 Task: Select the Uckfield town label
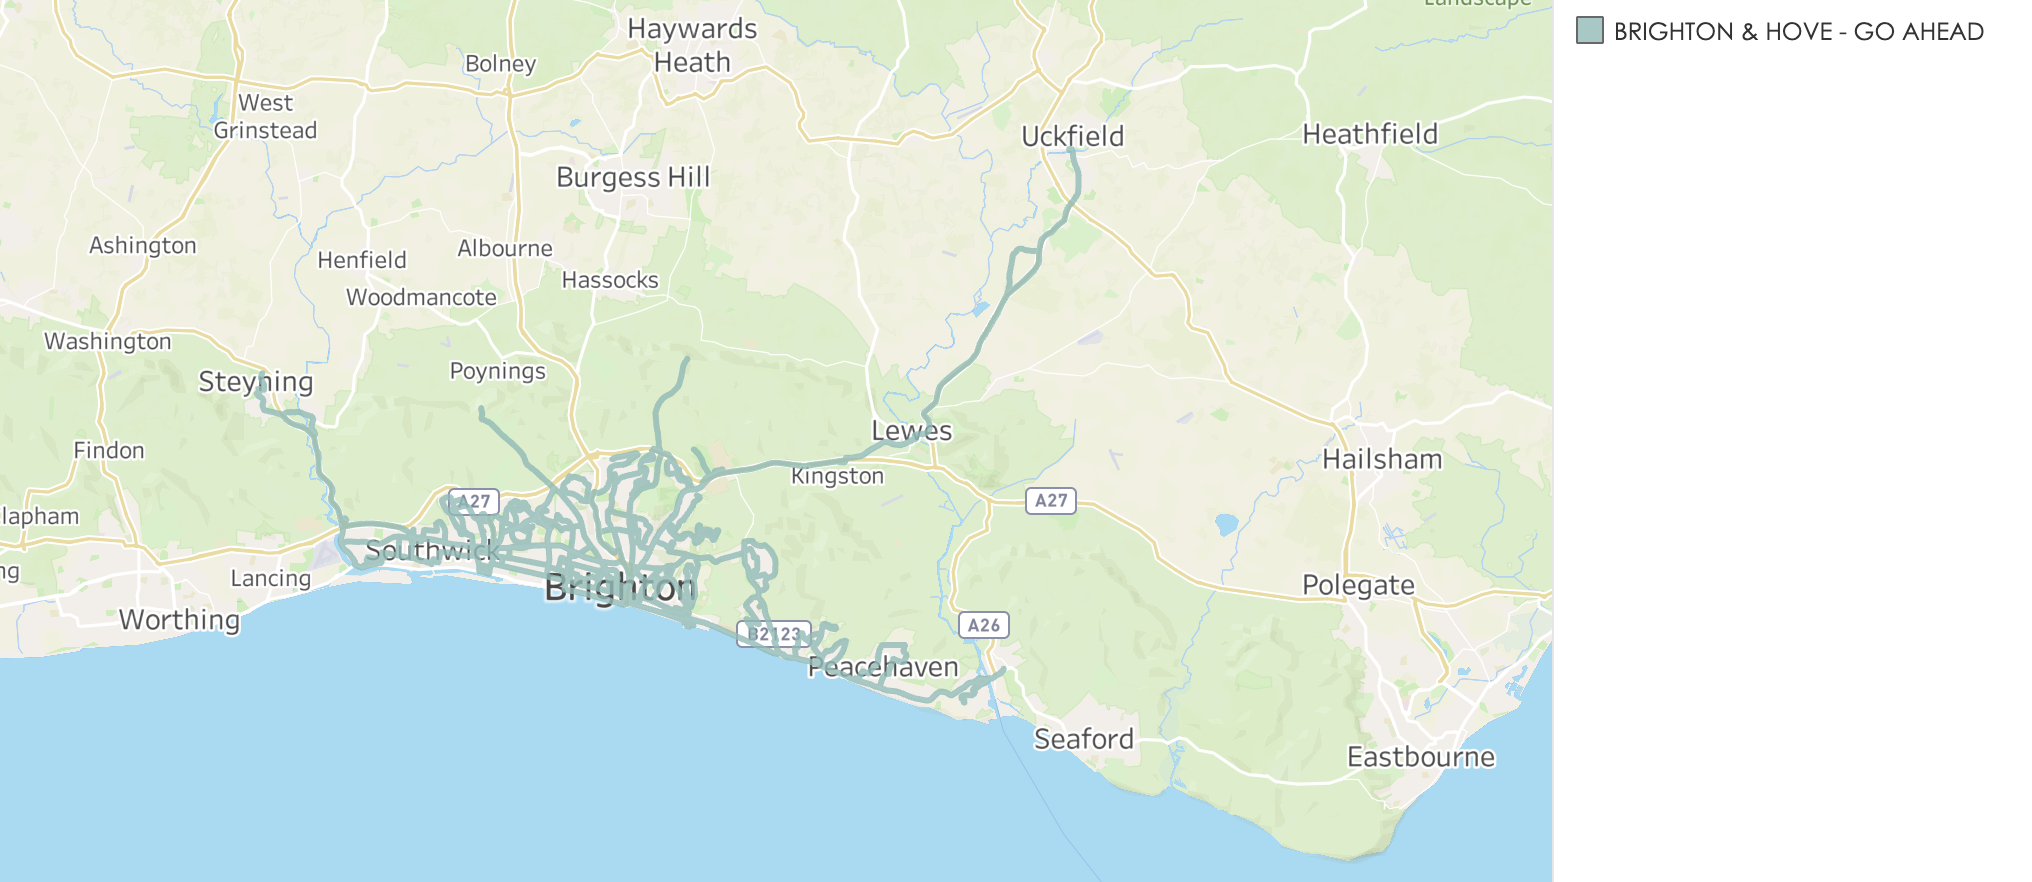[x=1073, y=136]
